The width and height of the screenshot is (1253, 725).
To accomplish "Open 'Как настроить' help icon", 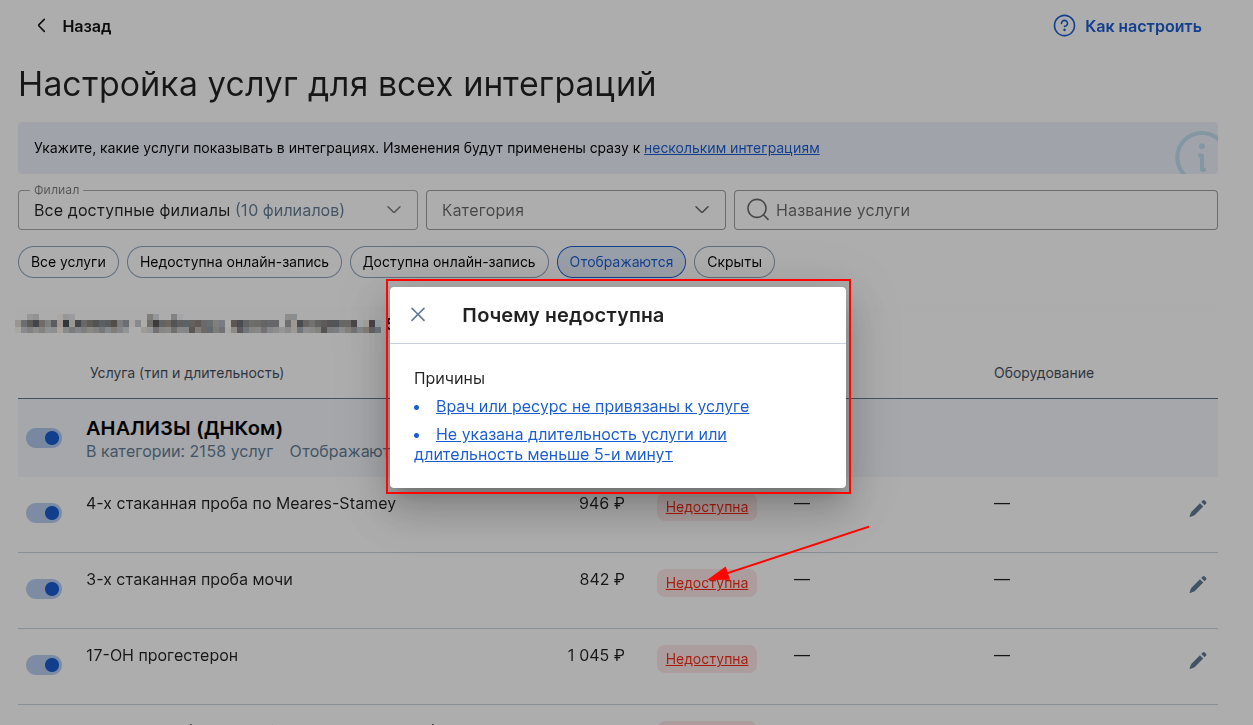I will click(1064, 26).
